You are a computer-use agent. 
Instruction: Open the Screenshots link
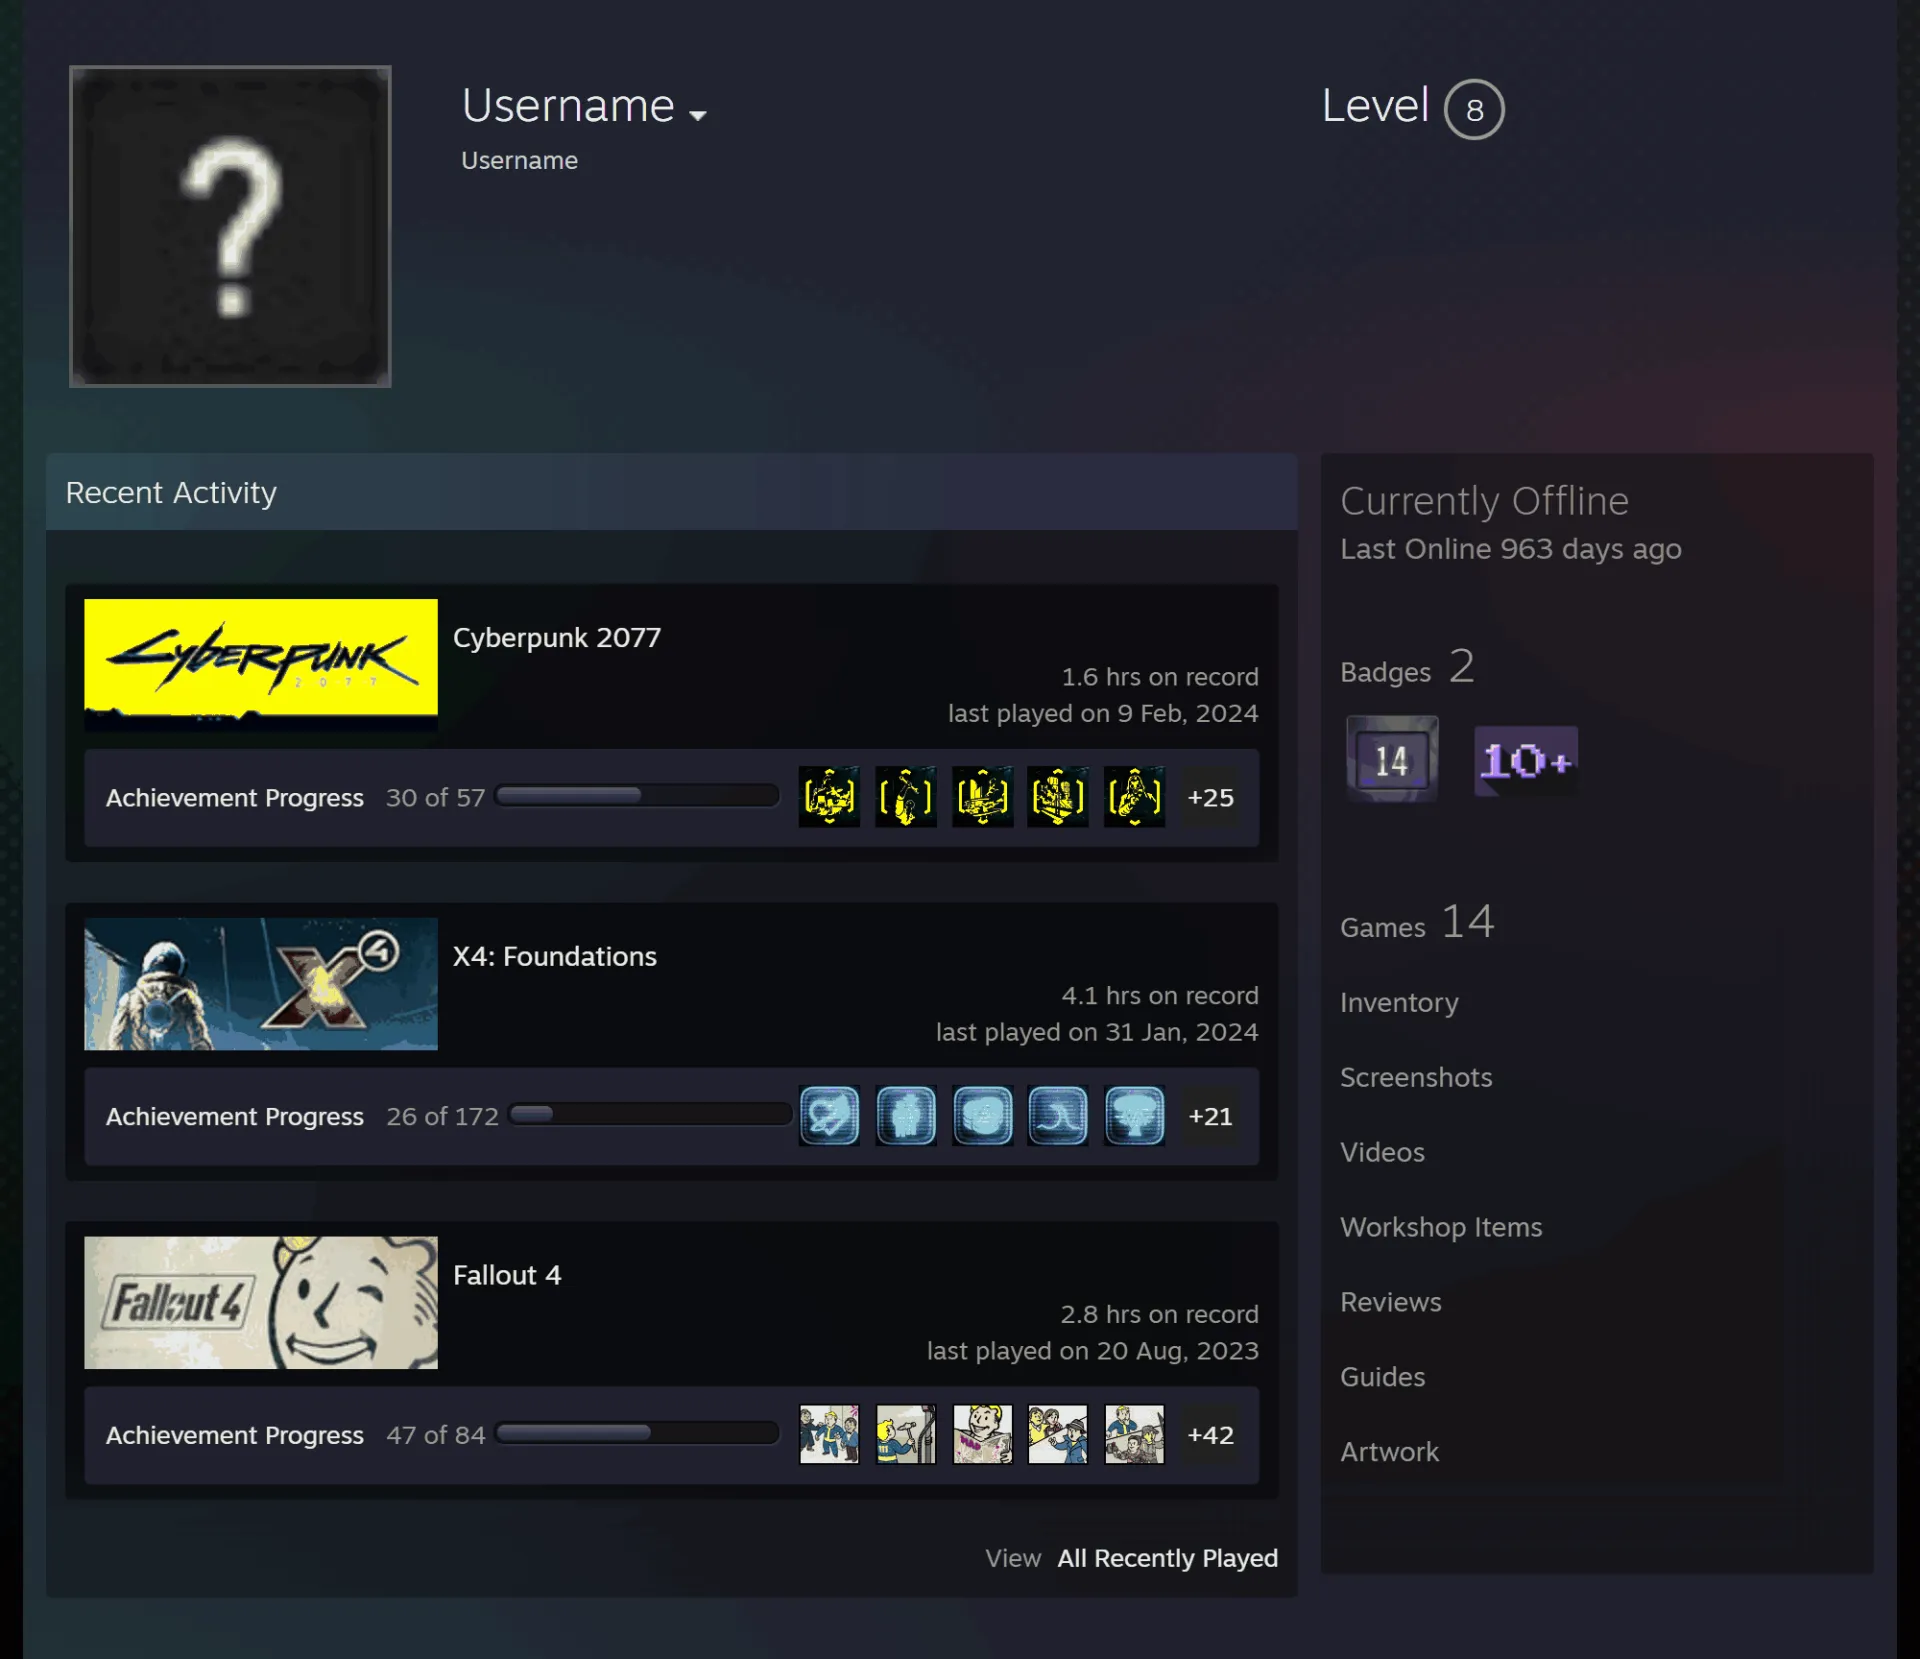point(1416,1077)
